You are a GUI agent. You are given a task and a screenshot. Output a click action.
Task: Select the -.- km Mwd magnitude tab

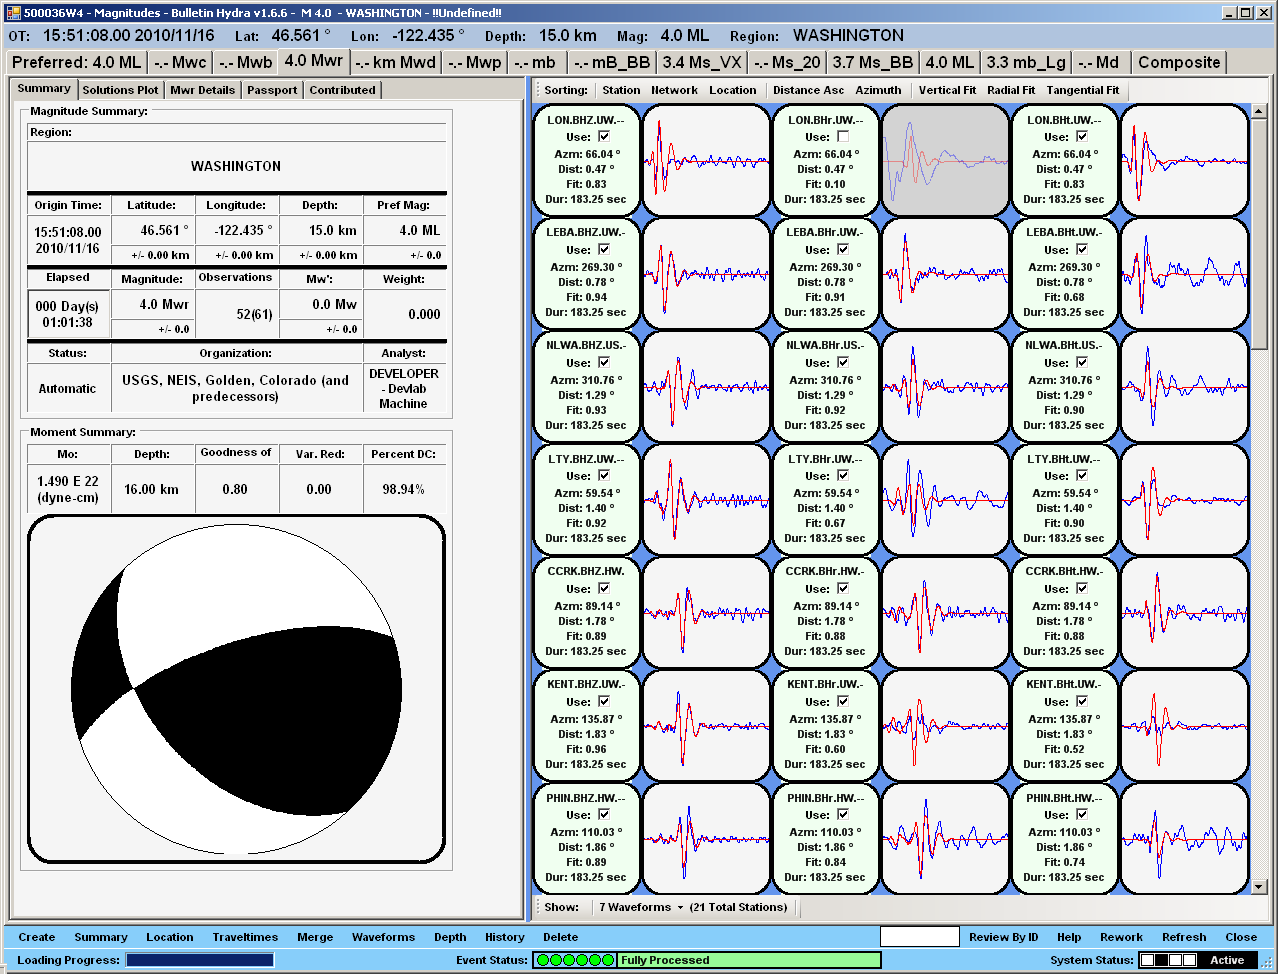(396, 62)
